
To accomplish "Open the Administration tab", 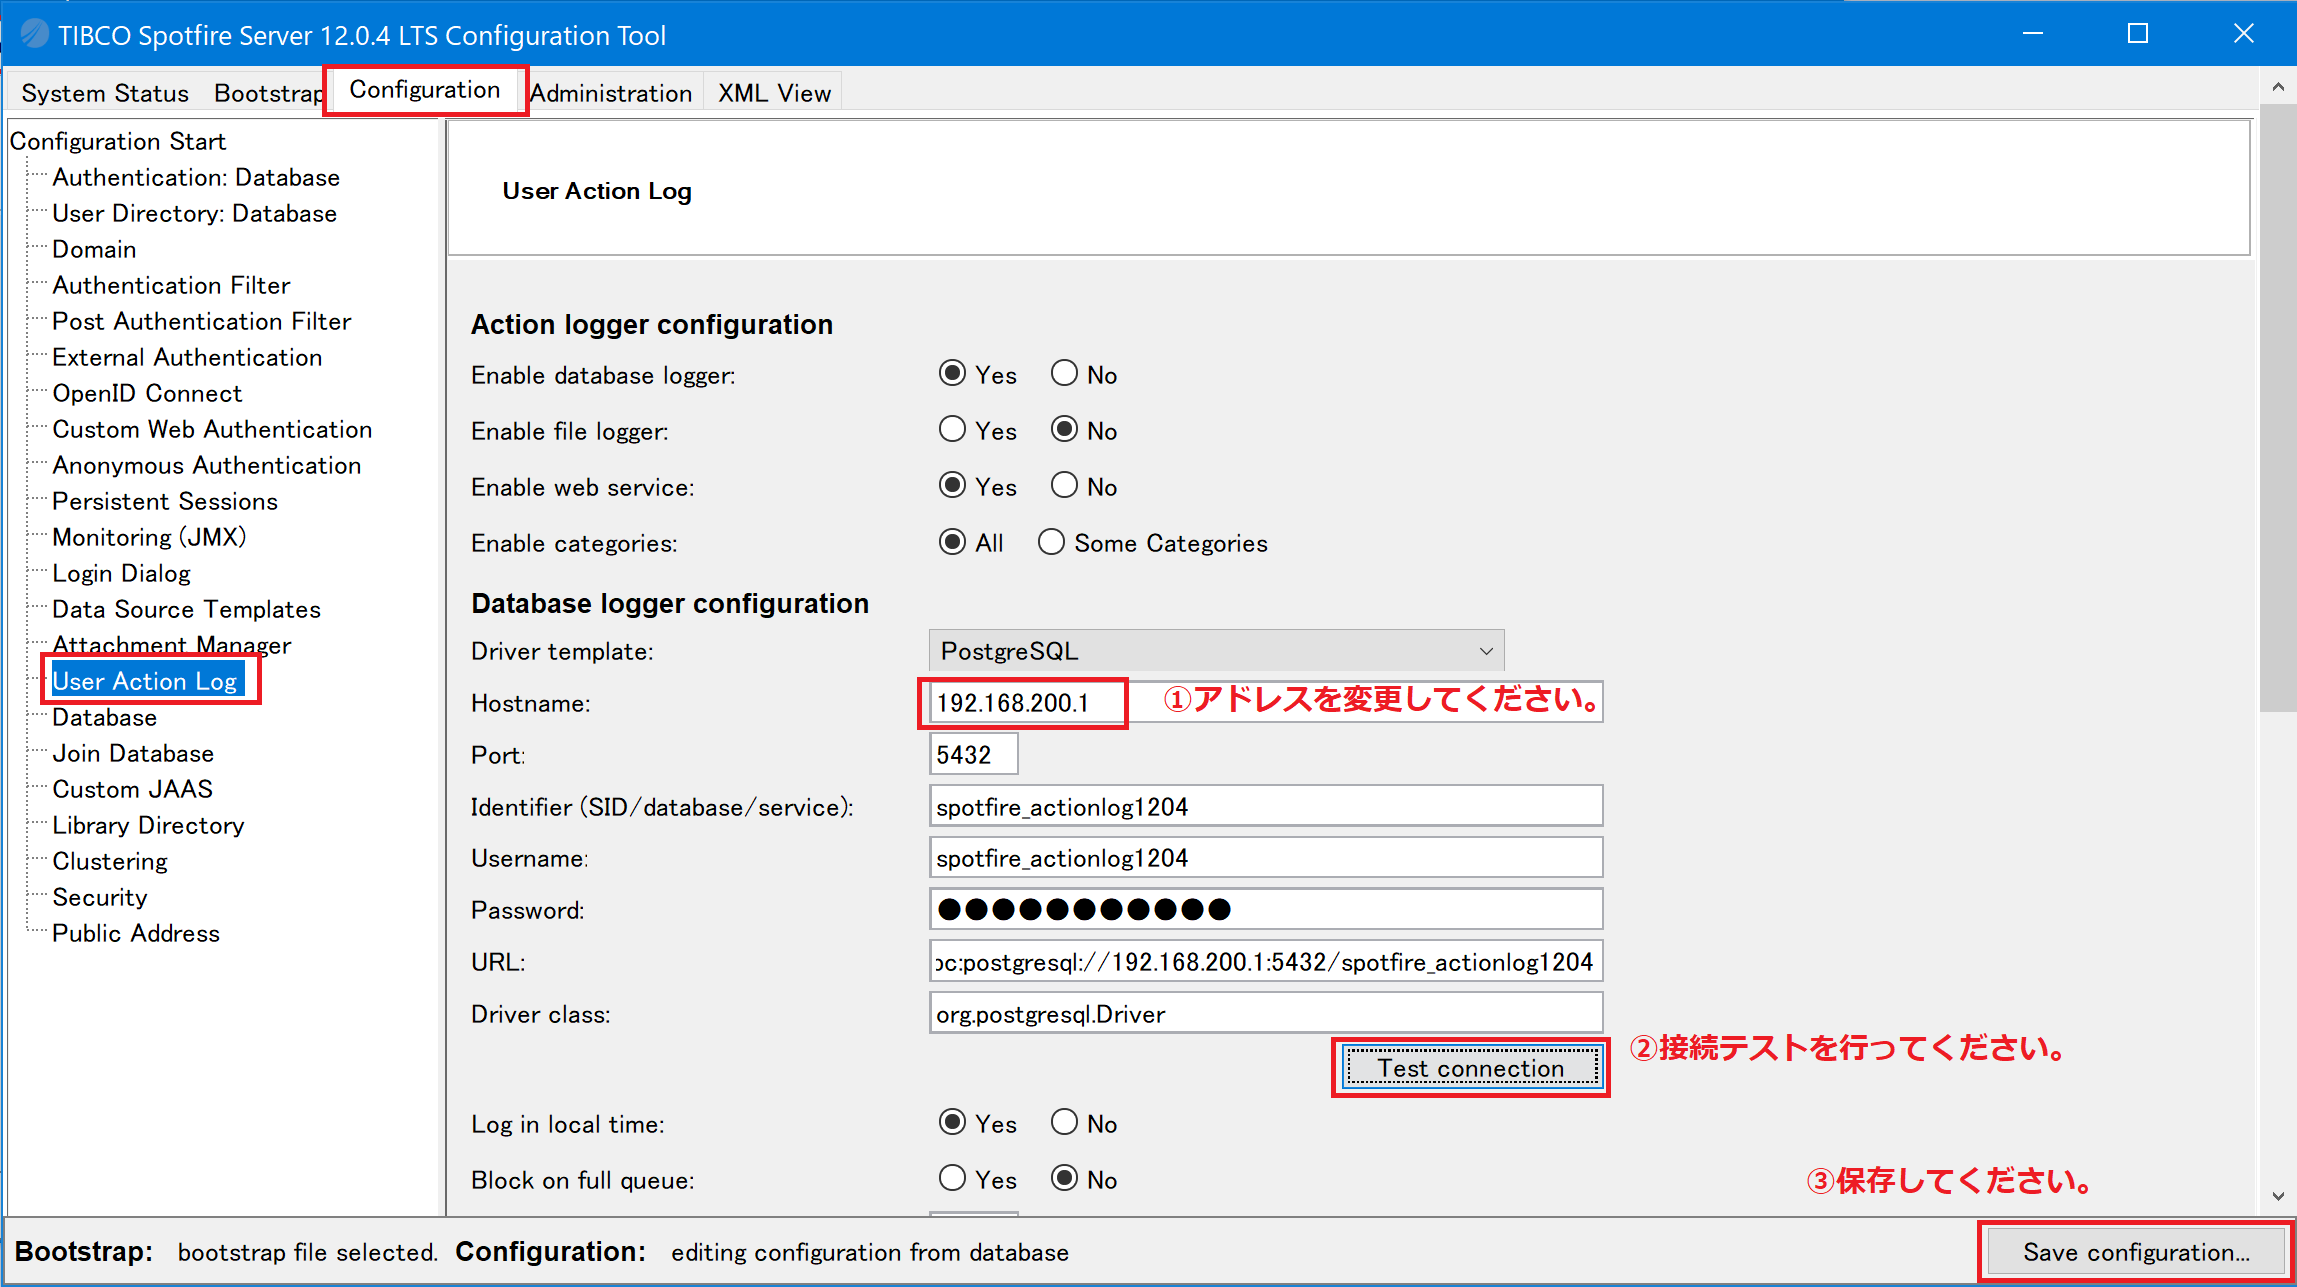I will (x=611, y=93).
